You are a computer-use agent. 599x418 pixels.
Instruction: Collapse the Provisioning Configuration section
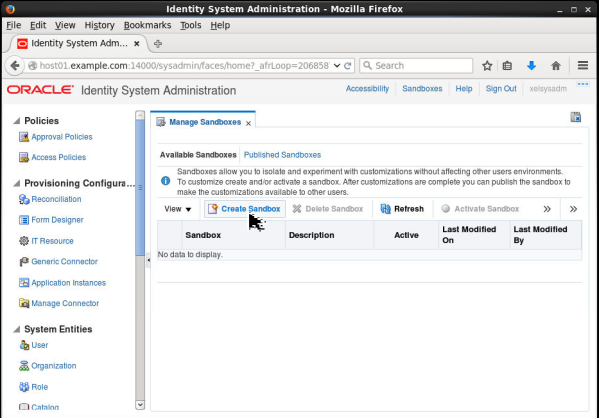[16, 183]
